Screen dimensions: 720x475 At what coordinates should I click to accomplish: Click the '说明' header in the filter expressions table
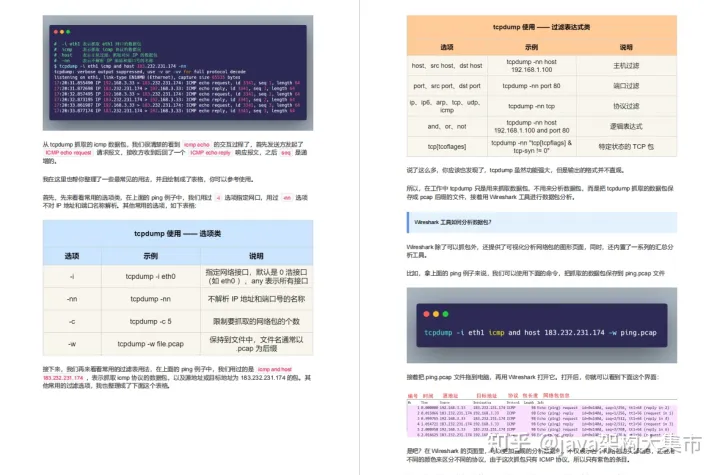tap(626, 47)
